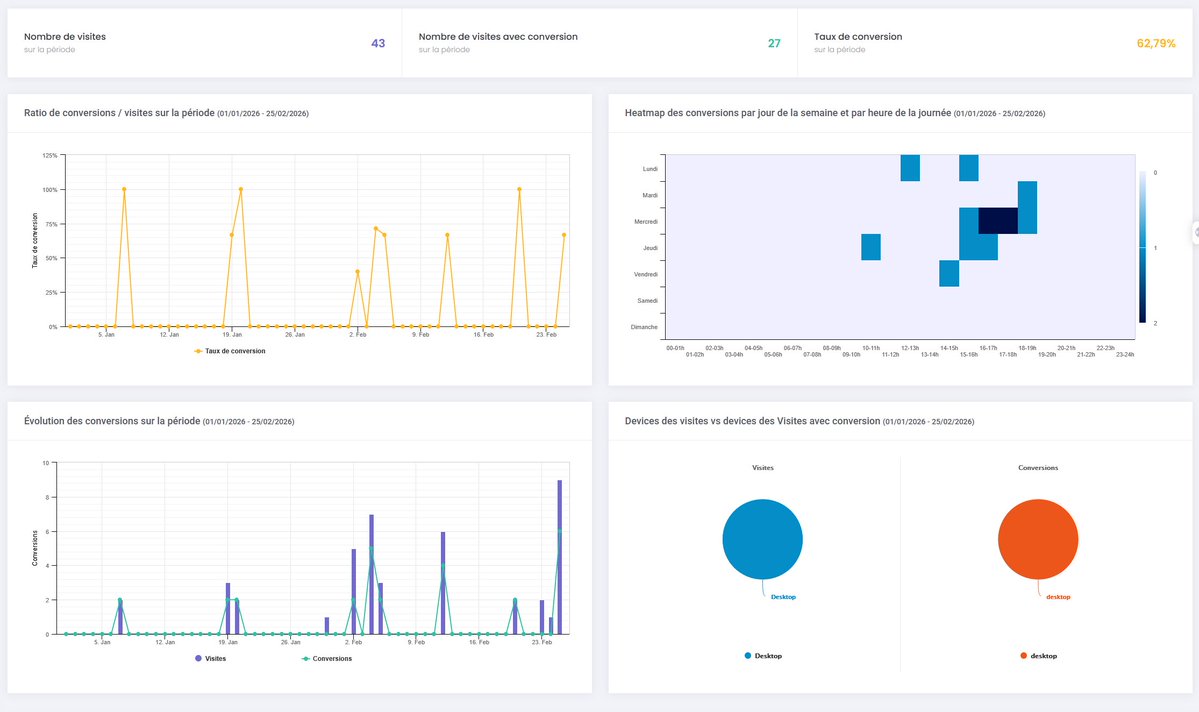Image resolution: width=1199 pixels, height=712 pixels.
Task: Select the orange Conversions pie chart
Action: click(x=1038, y=539)
